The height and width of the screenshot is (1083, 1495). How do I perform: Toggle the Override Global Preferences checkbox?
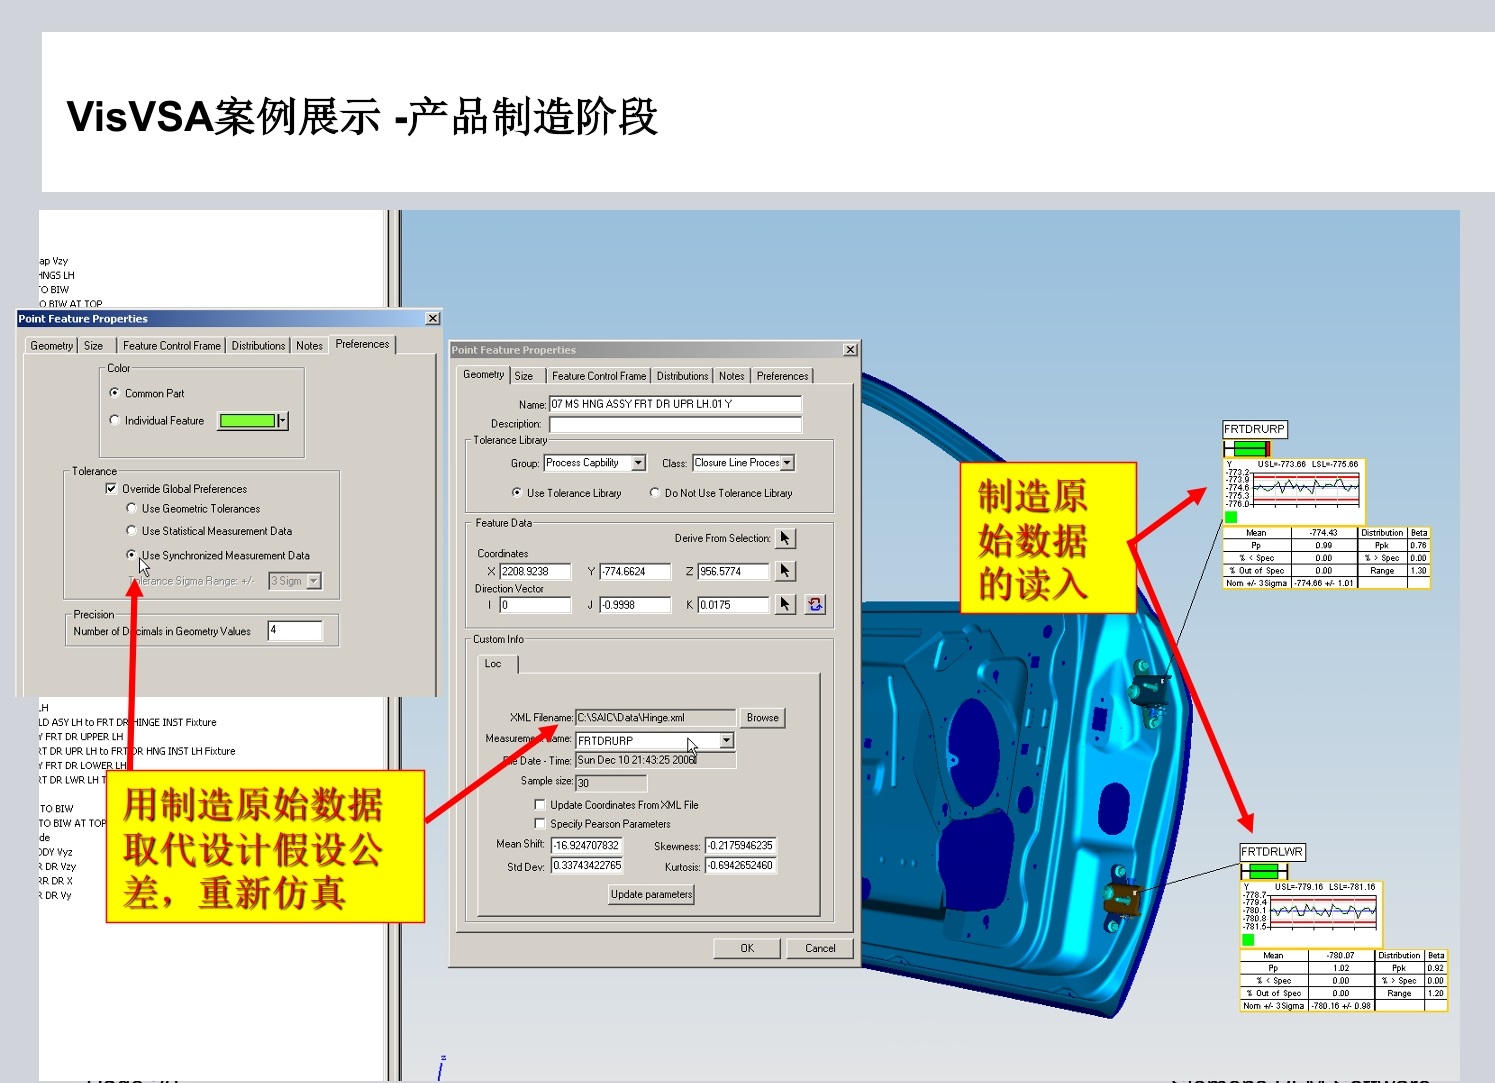pos(111,489)
